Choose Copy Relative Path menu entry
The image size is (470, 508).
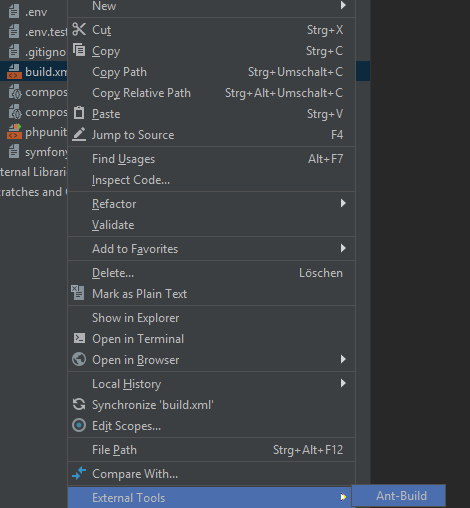(211, 93)
